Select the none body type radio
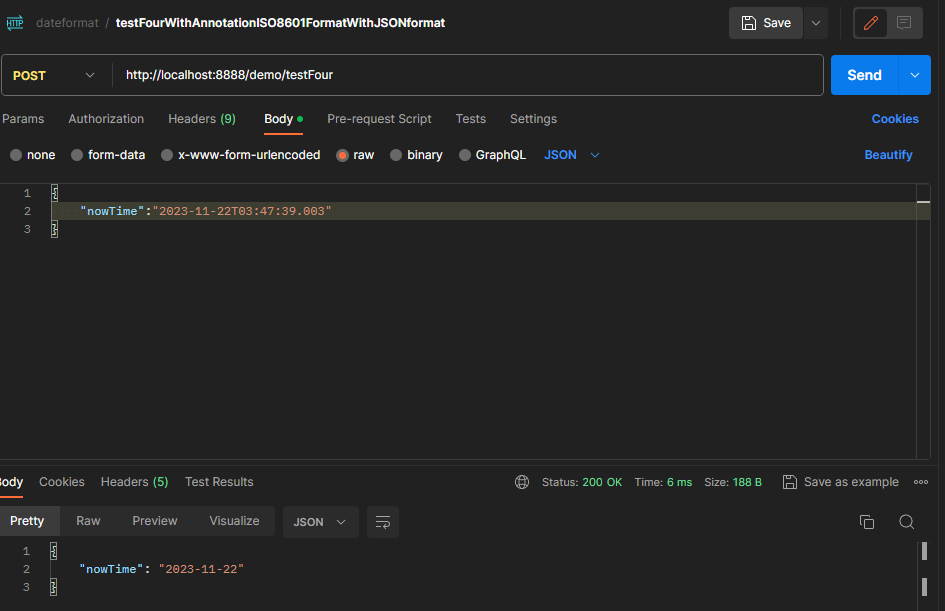 coord(16,155)
